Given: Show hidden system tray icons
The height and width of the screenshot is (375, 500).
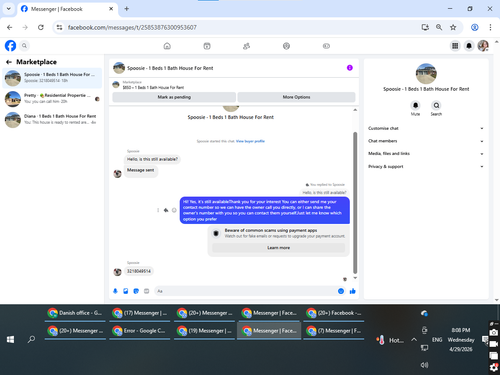Looking at the screenshot, I should pyautogui.click(x=414, y=340).
